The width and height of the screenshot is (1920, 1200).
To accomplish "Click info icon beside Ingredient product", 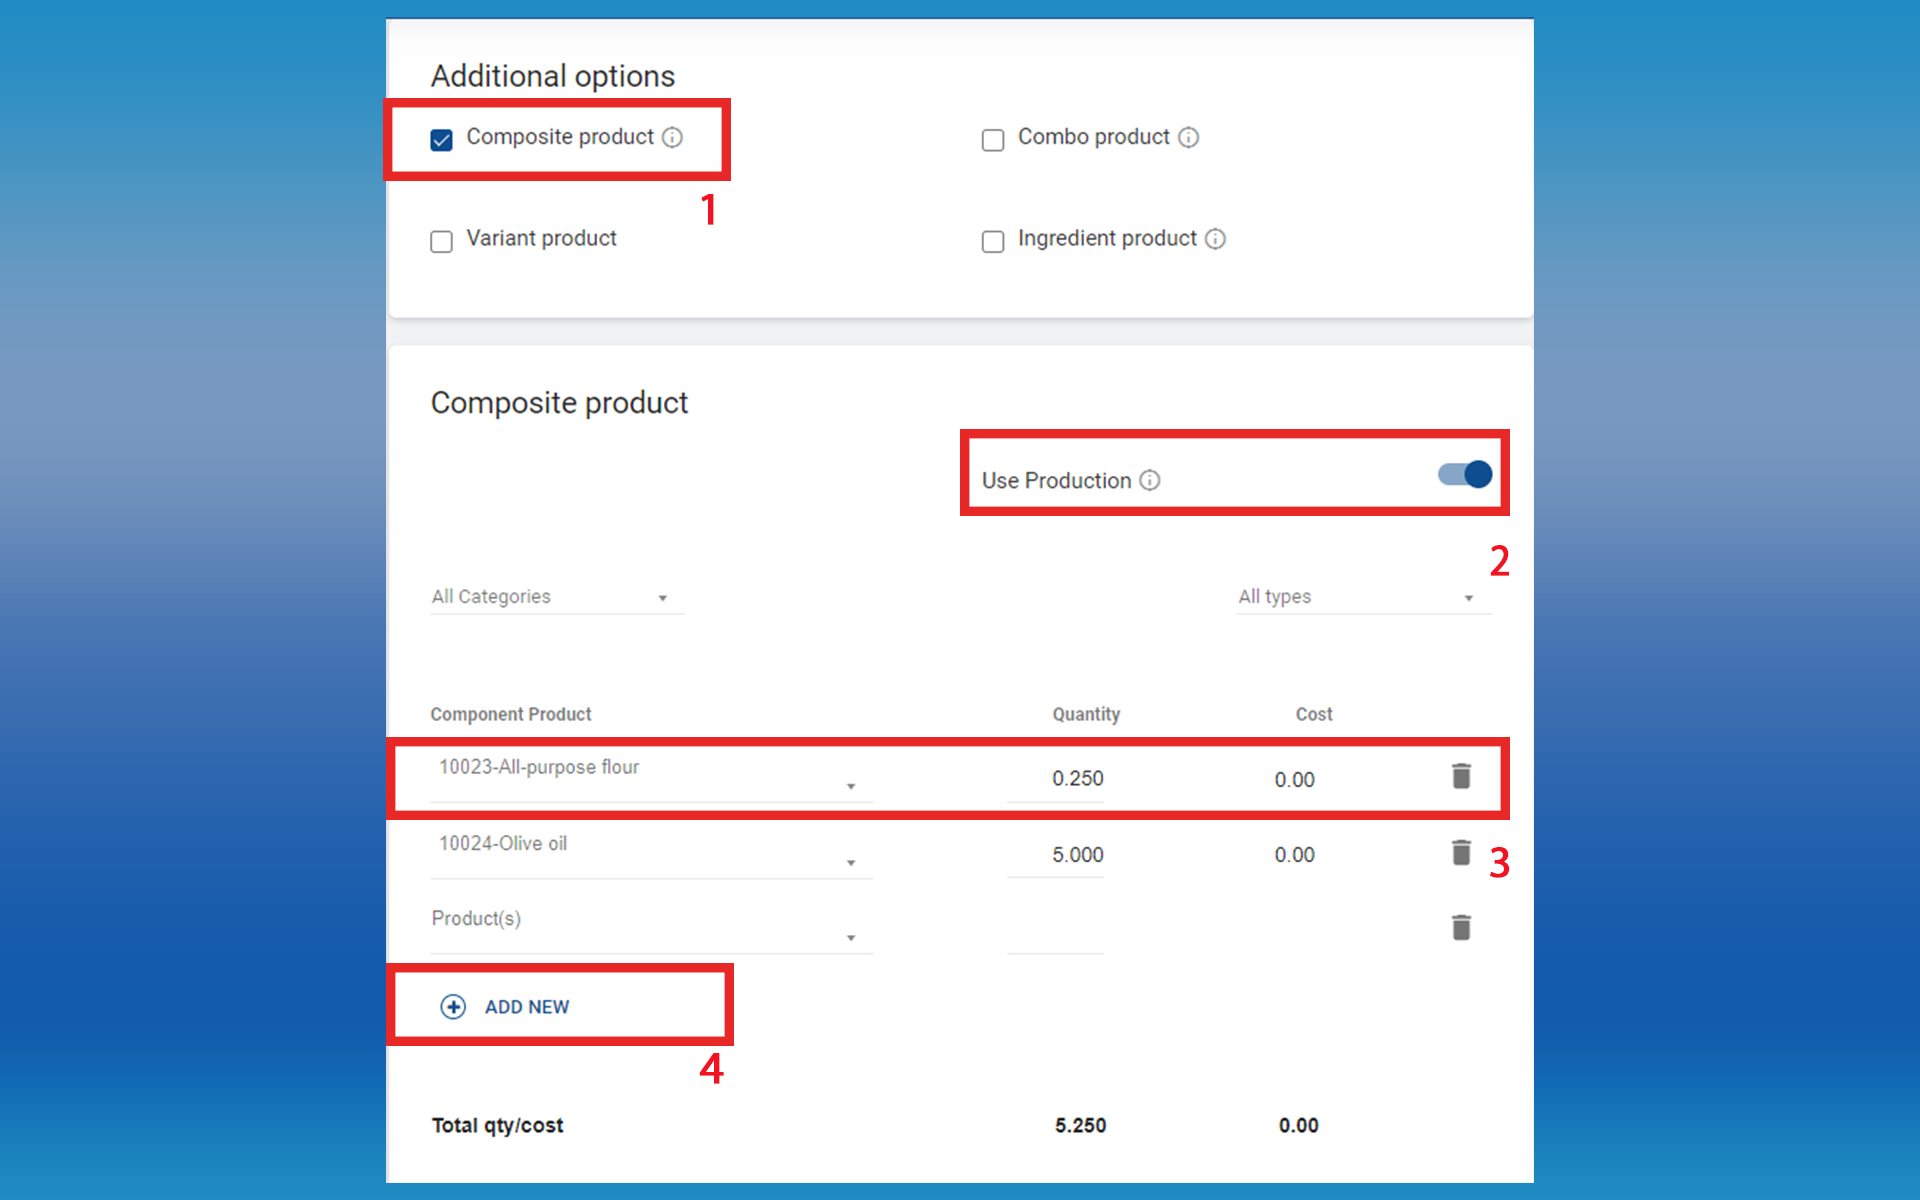I will click(1215, 239).
